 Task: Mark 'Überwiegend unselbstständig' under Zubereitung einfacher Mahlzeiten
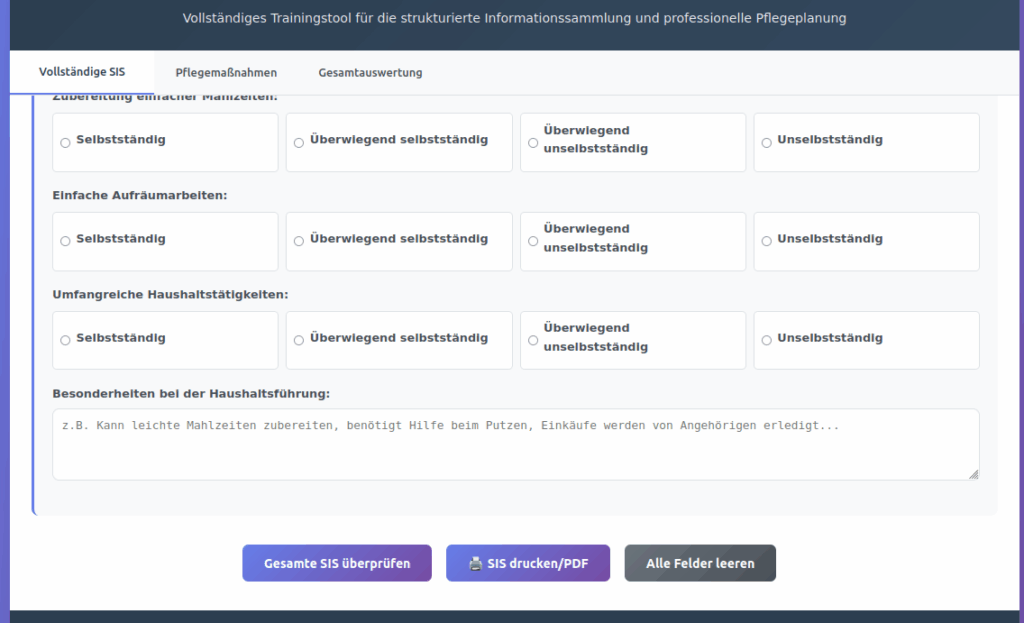(533, 142)
